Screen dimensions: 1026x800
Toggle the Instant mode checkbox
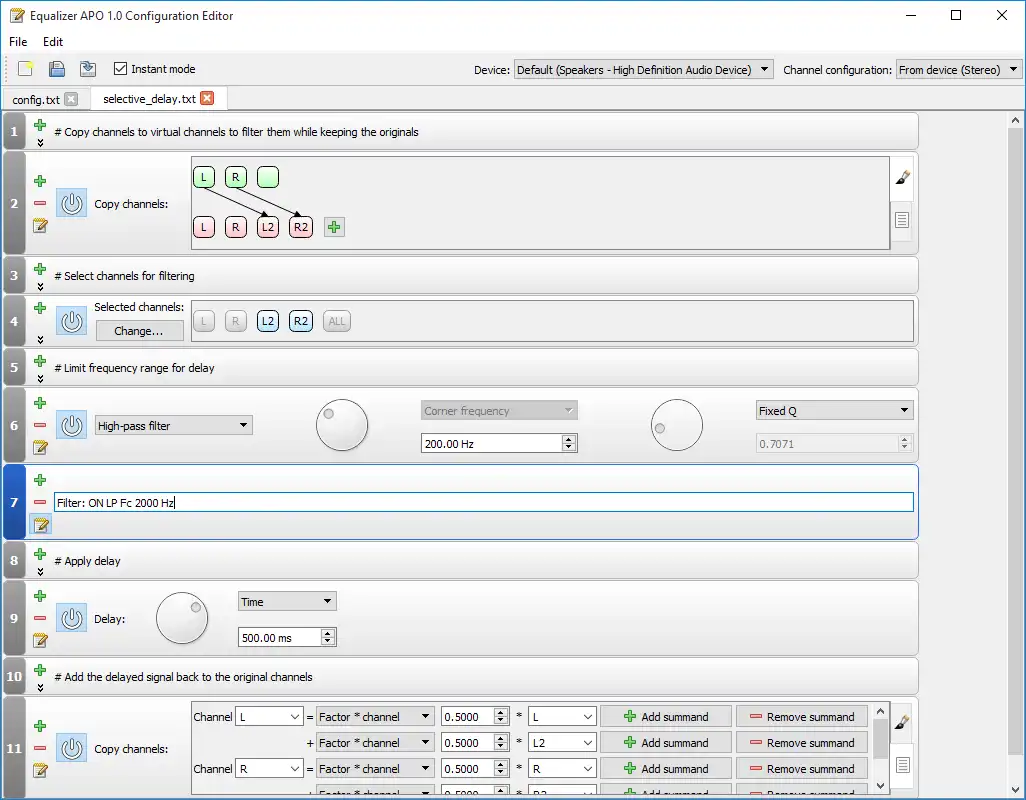pyautogui.click(x=121, y=69)
